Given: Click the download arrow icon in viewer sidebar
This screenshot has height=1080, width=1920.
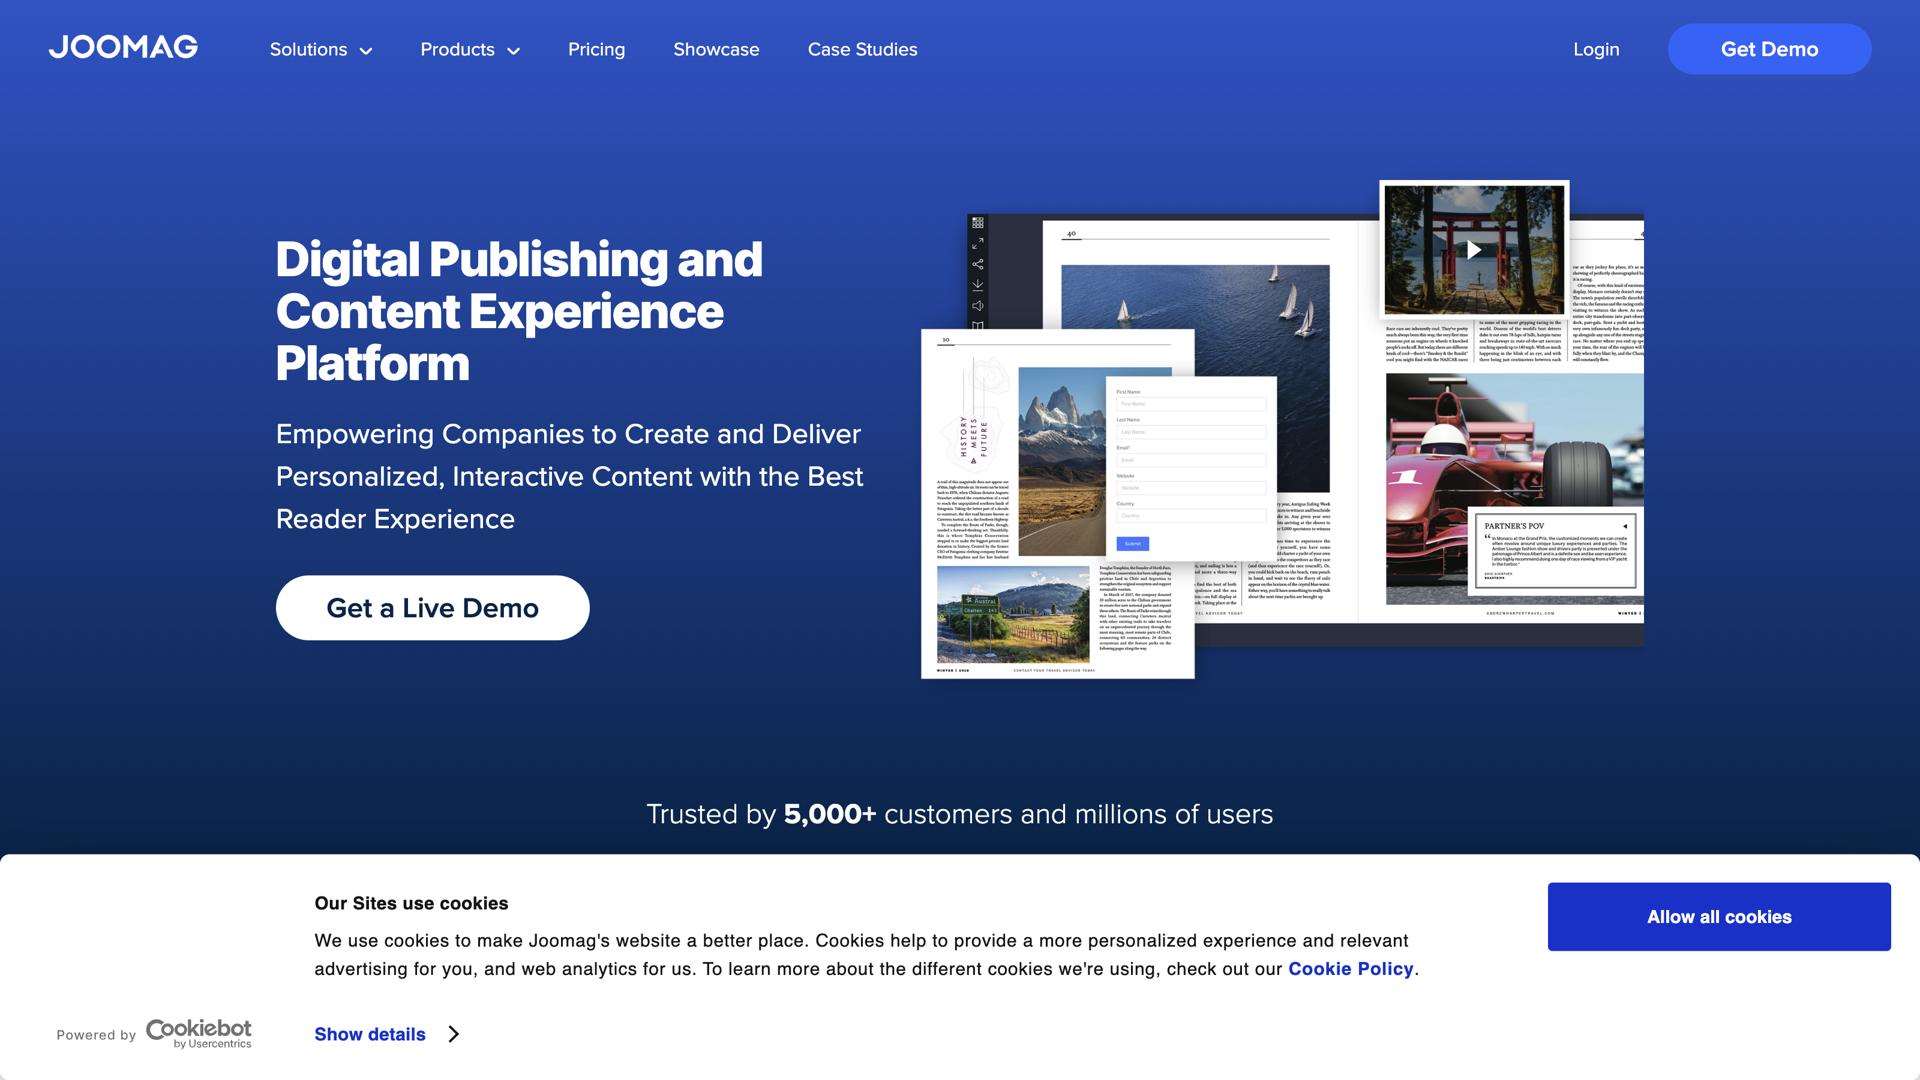Looking at the screenshot, I should click(978, 285).
